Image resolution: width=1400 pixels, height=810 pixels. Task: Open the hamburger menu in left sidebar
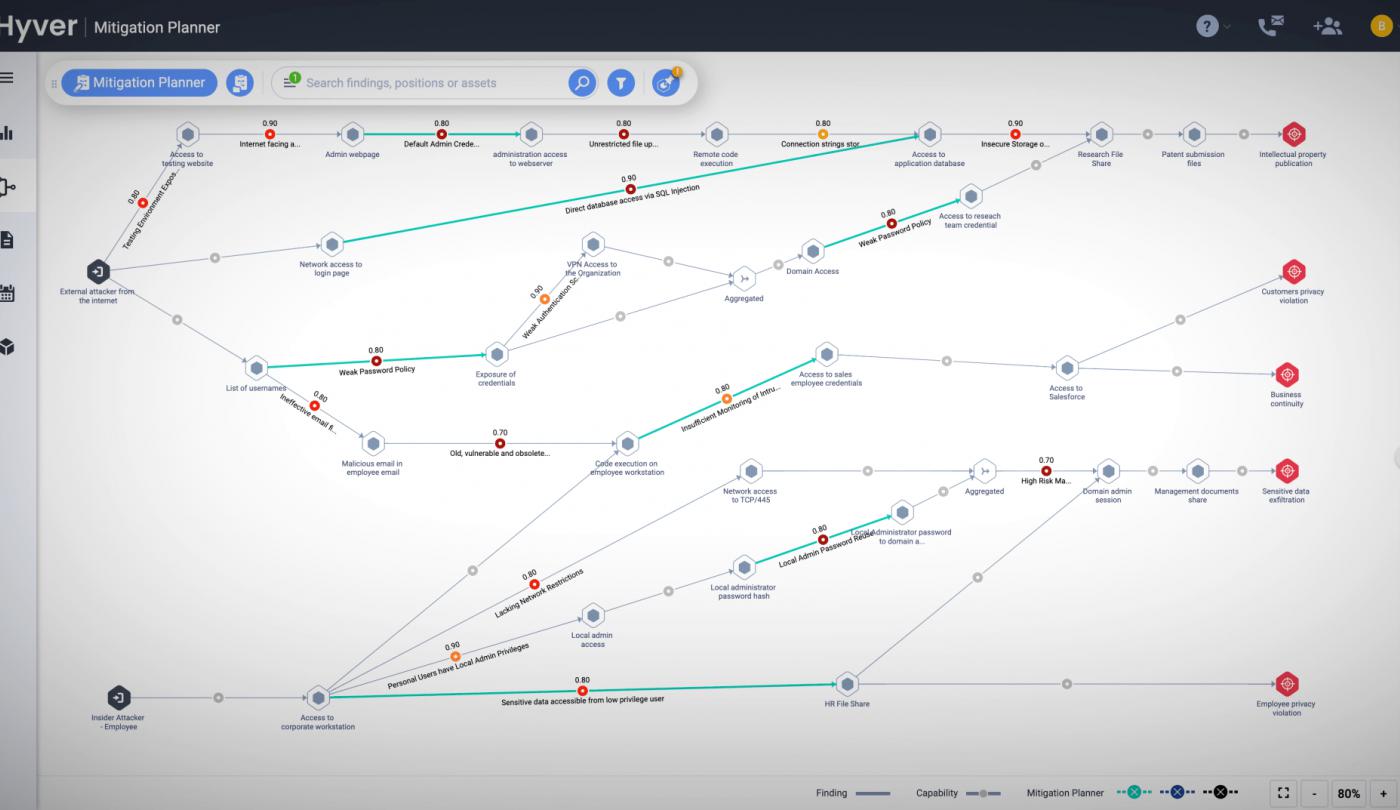pos(6,79)
